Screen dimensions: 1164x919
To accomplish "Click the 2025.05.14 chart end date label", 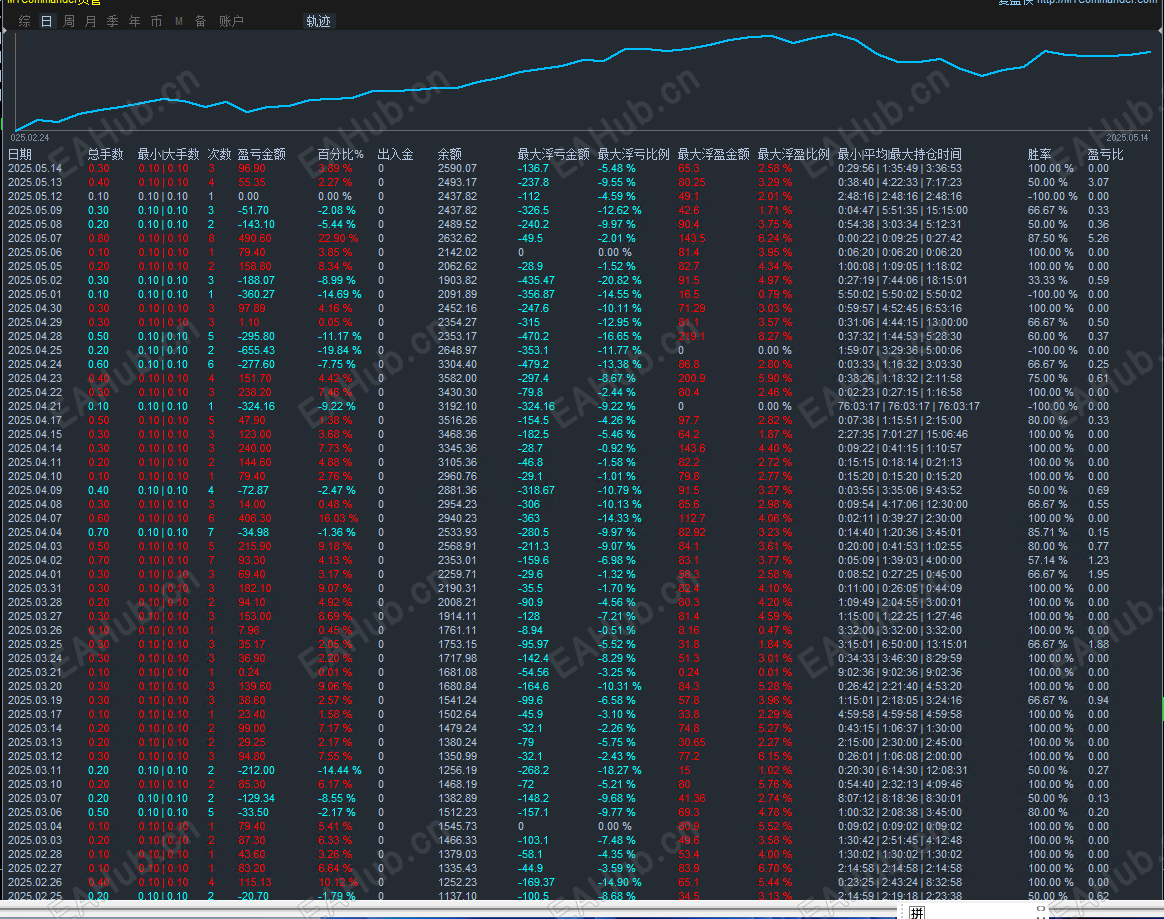I will 1127,138.
